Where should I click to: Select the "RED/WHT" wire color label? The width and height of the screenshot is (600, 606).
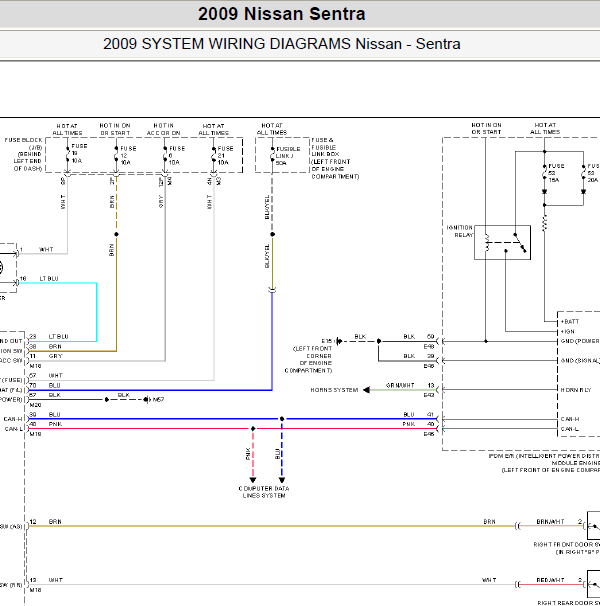550,580
